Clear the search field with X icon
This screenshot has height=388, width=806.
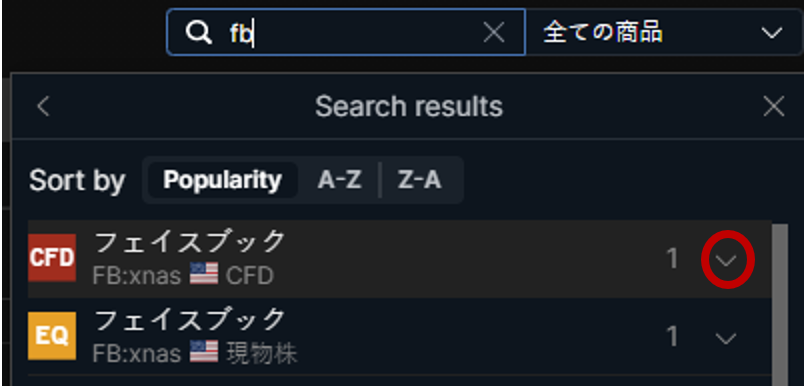(494, 33)
